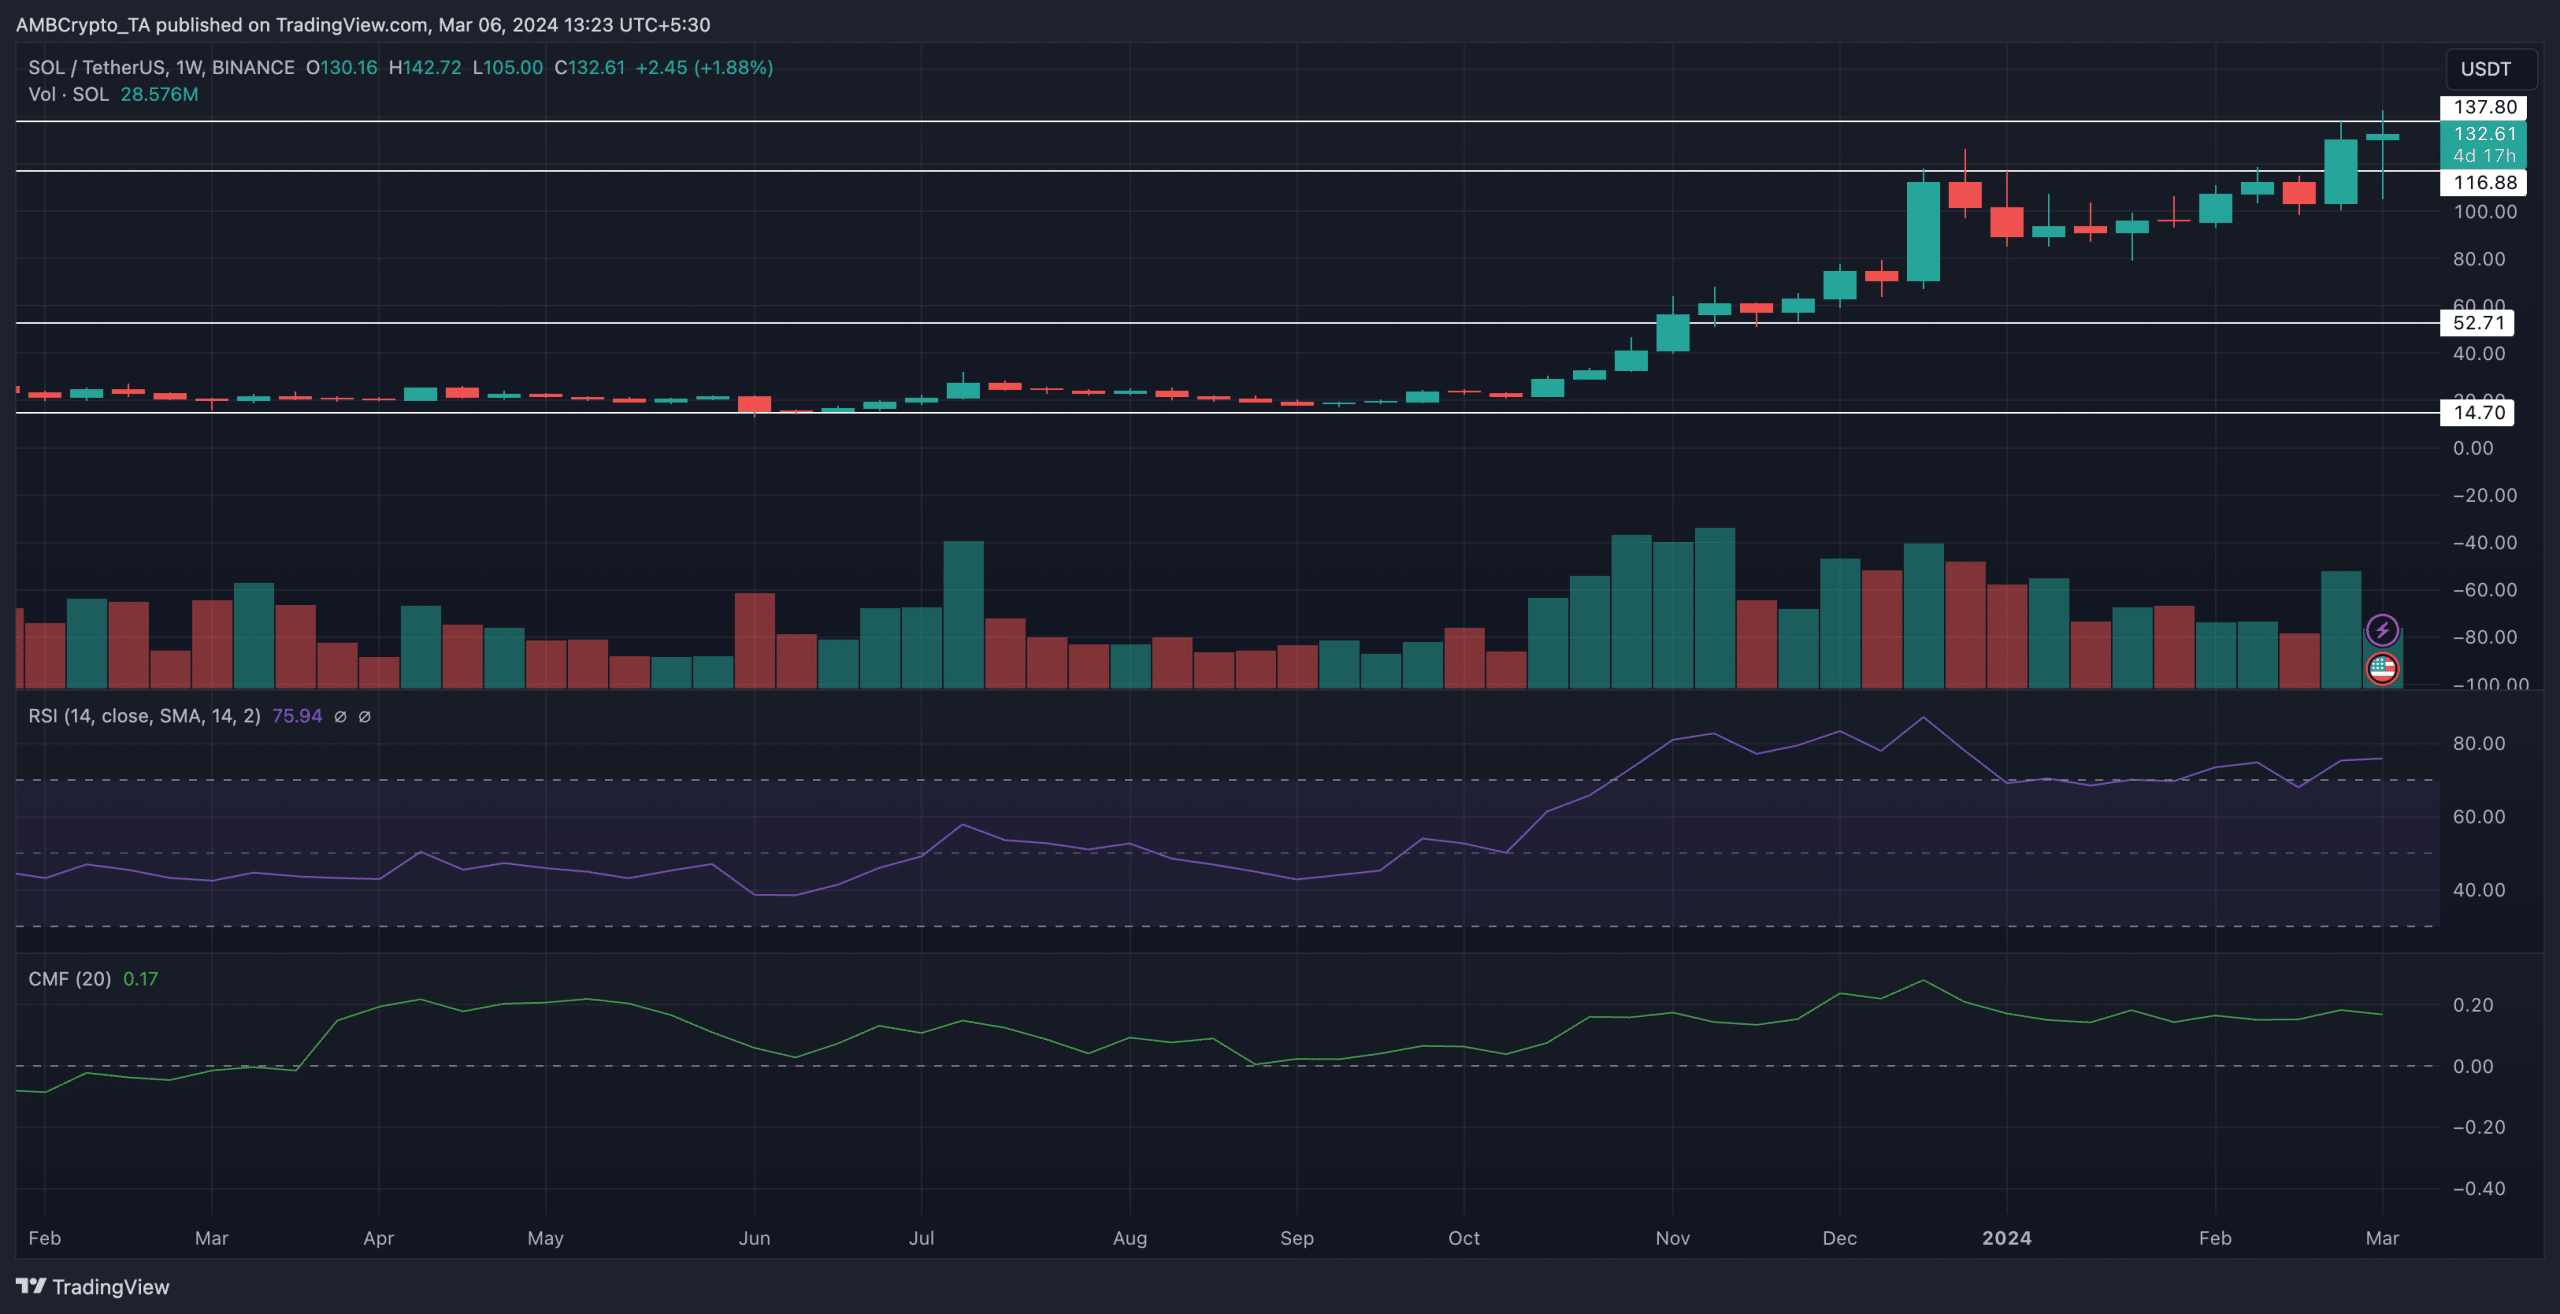Screen dimensions: 2560x1314
Task: Click the current price label 132.61
Action: (2484, 133)
